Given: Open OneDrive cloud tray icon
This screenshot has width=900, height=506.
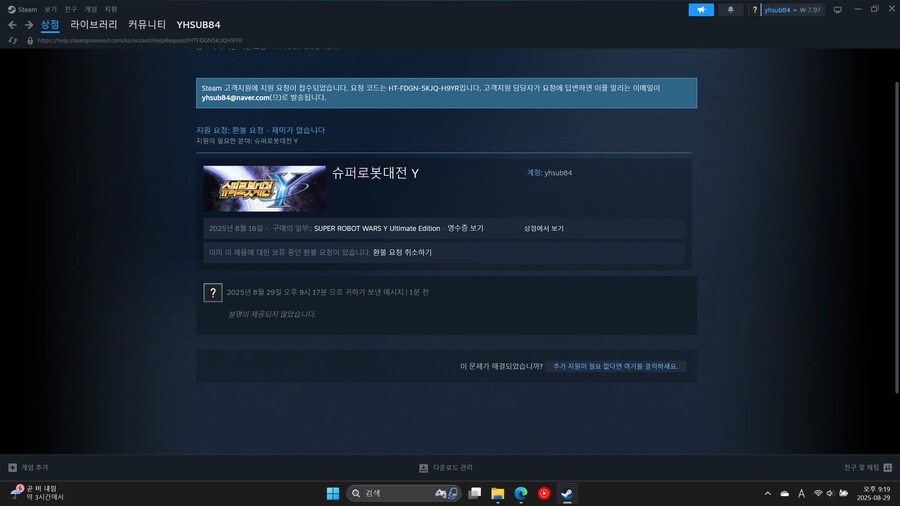Looking at the screenshot, I should [784, 493].
